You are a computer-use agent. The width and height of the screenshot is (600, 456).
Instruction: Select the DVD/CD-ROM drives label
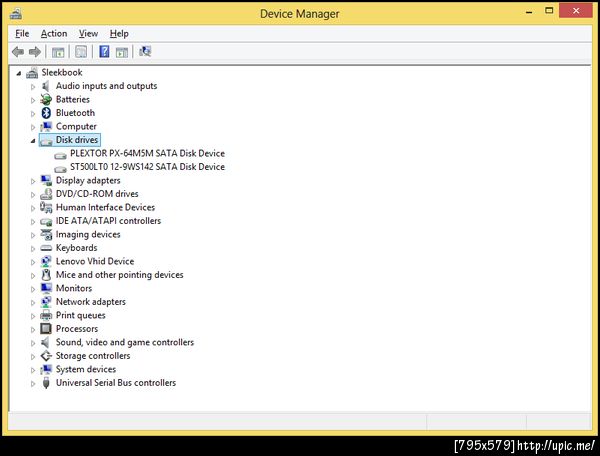[97, 194]
